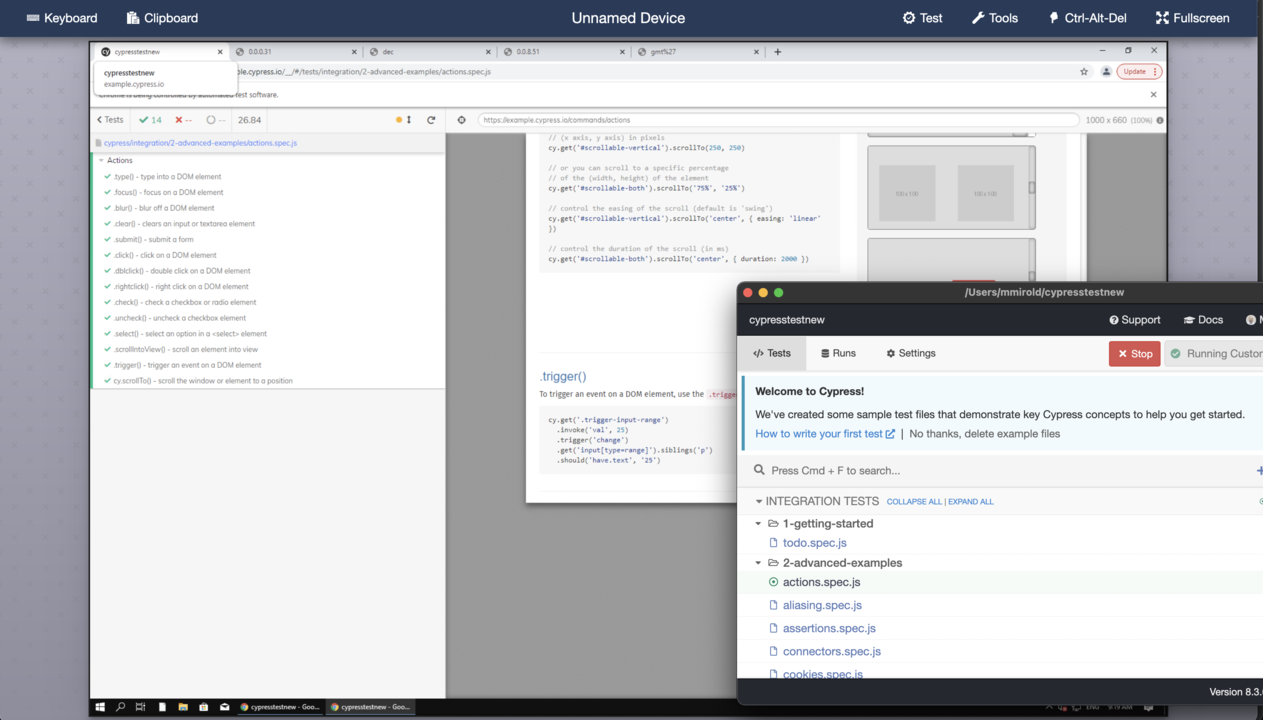Image resolution: width=1263 pixels, height=720 pixels.
Task: Click COLLAPSE ALL in integration tests
Action: click(914, 502)
